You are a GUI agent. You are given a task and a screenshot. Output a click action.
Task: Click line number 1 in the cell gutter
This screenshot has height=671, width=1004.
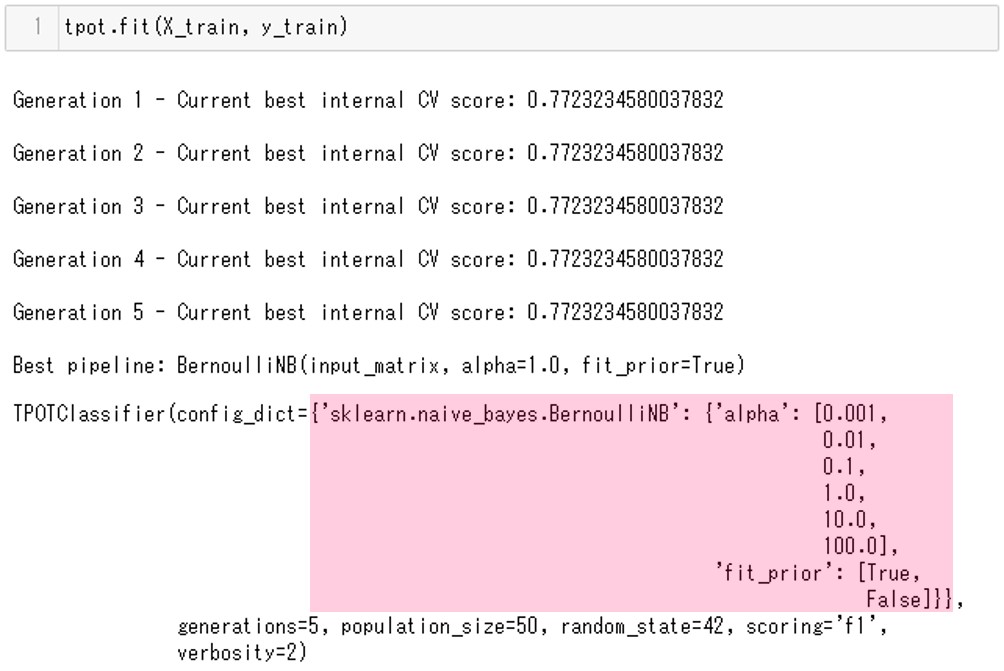pyautogui.click(x=37, y=28)
